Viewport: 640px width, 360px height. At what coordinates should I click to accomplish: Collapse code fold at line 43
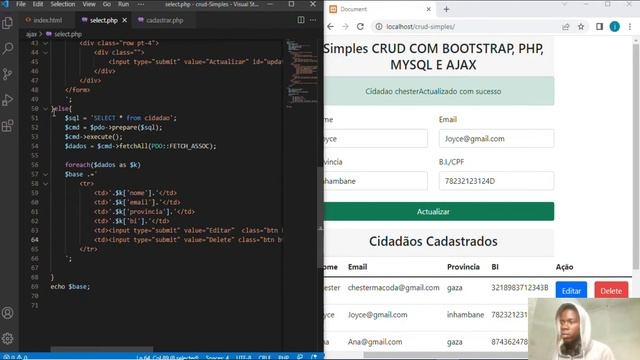point(45,43)
